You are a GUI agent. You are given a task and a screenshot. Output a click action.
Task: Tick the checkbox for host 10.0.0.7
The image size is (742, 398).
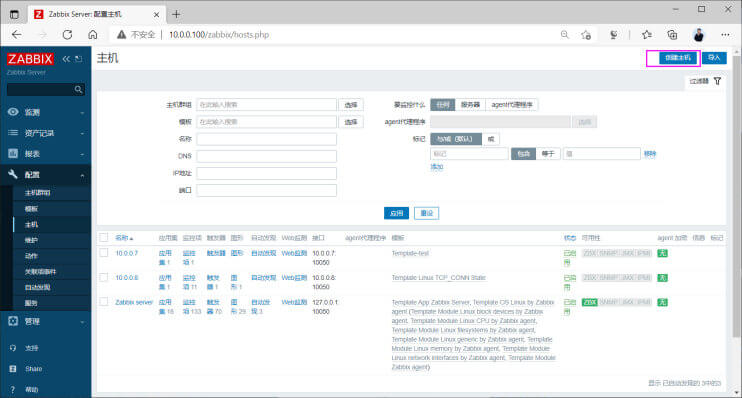point(104,253)
